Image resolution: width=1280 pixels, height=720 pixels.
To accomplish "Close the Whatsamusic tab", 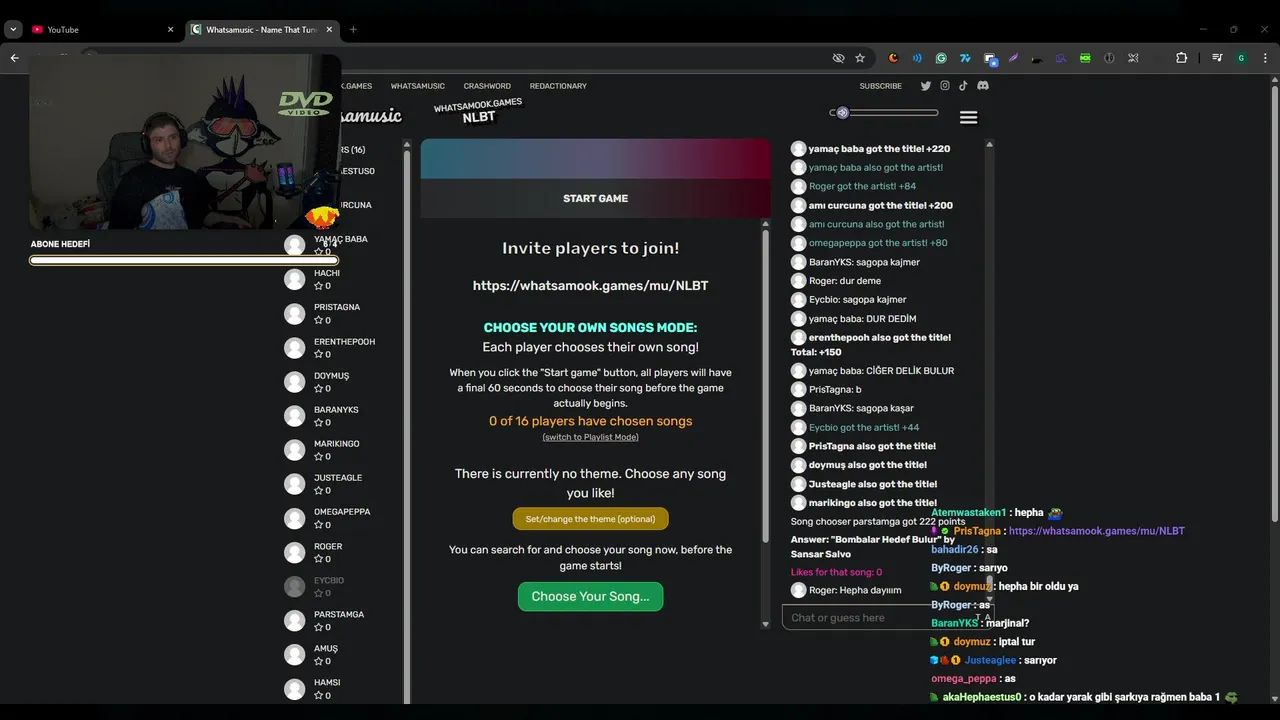I will (330, 30).
